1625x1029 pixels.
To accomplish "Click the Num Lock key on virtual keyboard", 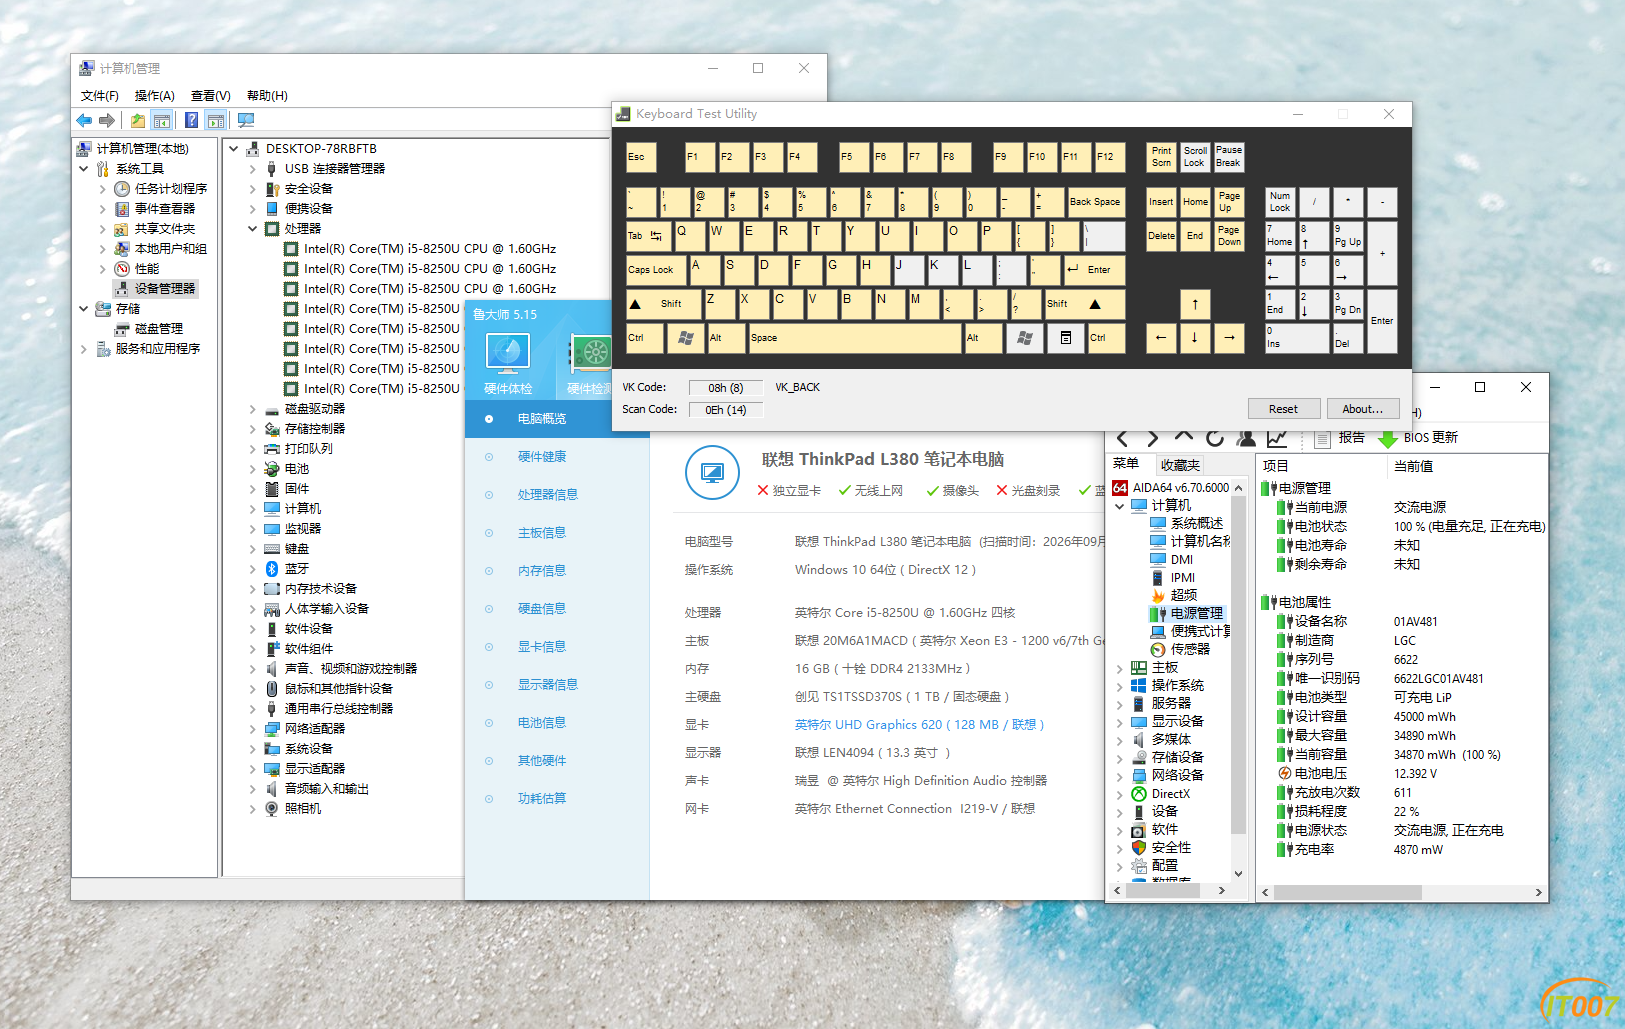I will [x=1281, y=202].
